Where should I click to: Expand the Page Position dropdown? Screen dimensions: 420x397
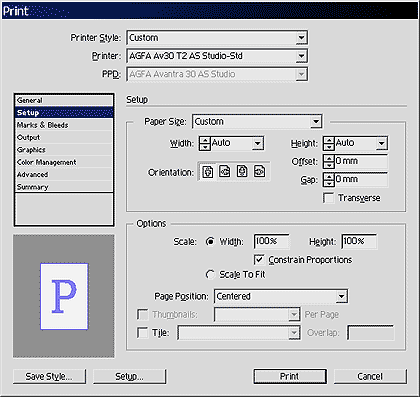pyautogui.click(x=281, y=296)
